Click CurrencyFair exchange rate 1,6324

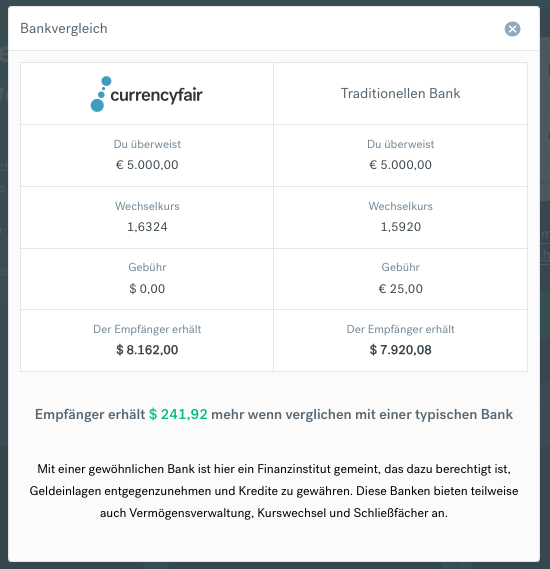(147, 227)
